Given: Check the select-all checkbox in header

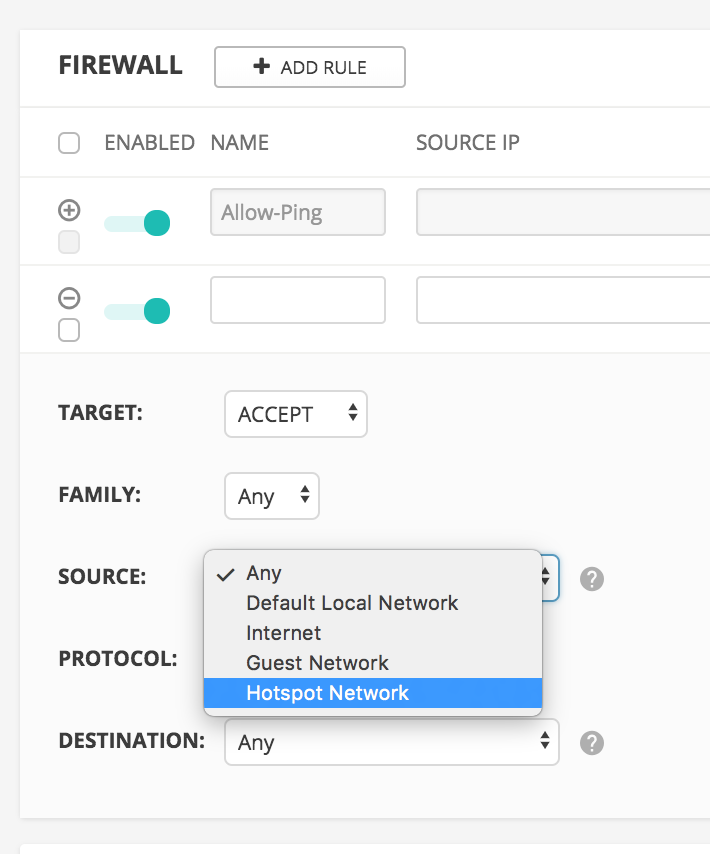Looking at the screenshot, I should coord(69,143).
